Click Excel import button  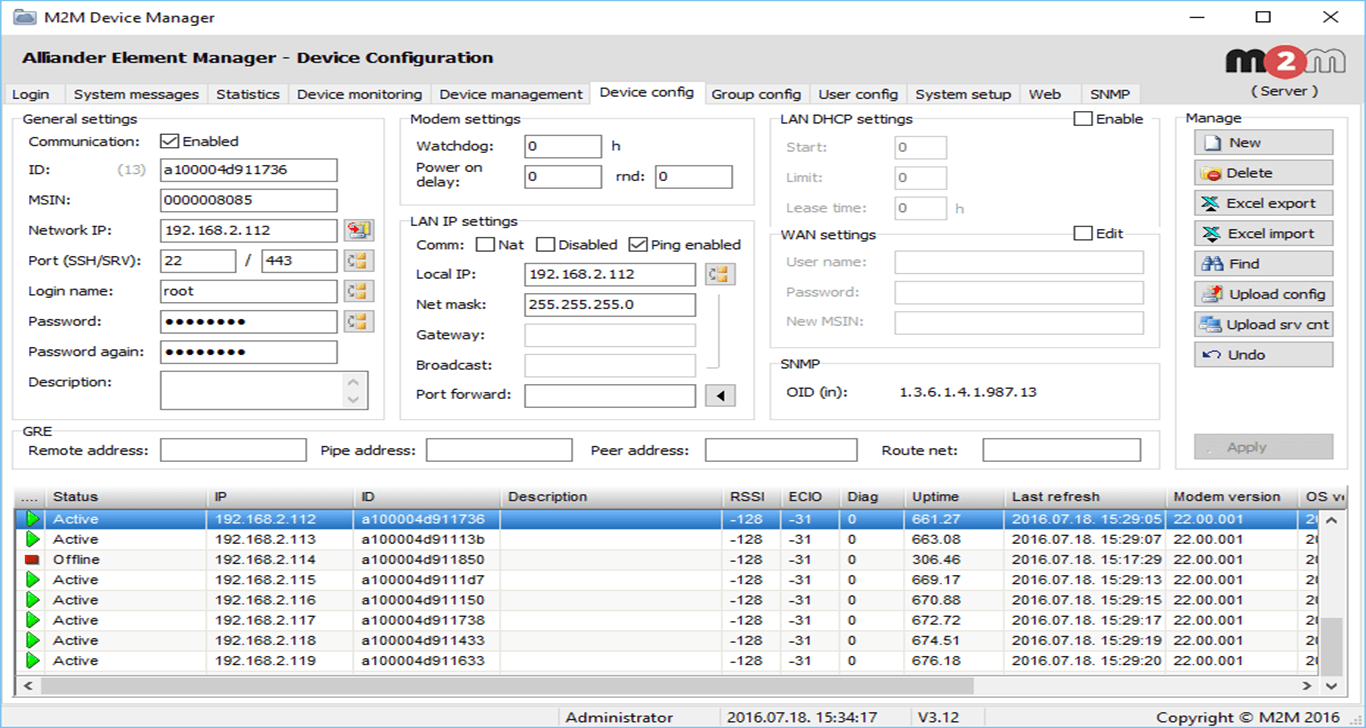coord(1263,233)
